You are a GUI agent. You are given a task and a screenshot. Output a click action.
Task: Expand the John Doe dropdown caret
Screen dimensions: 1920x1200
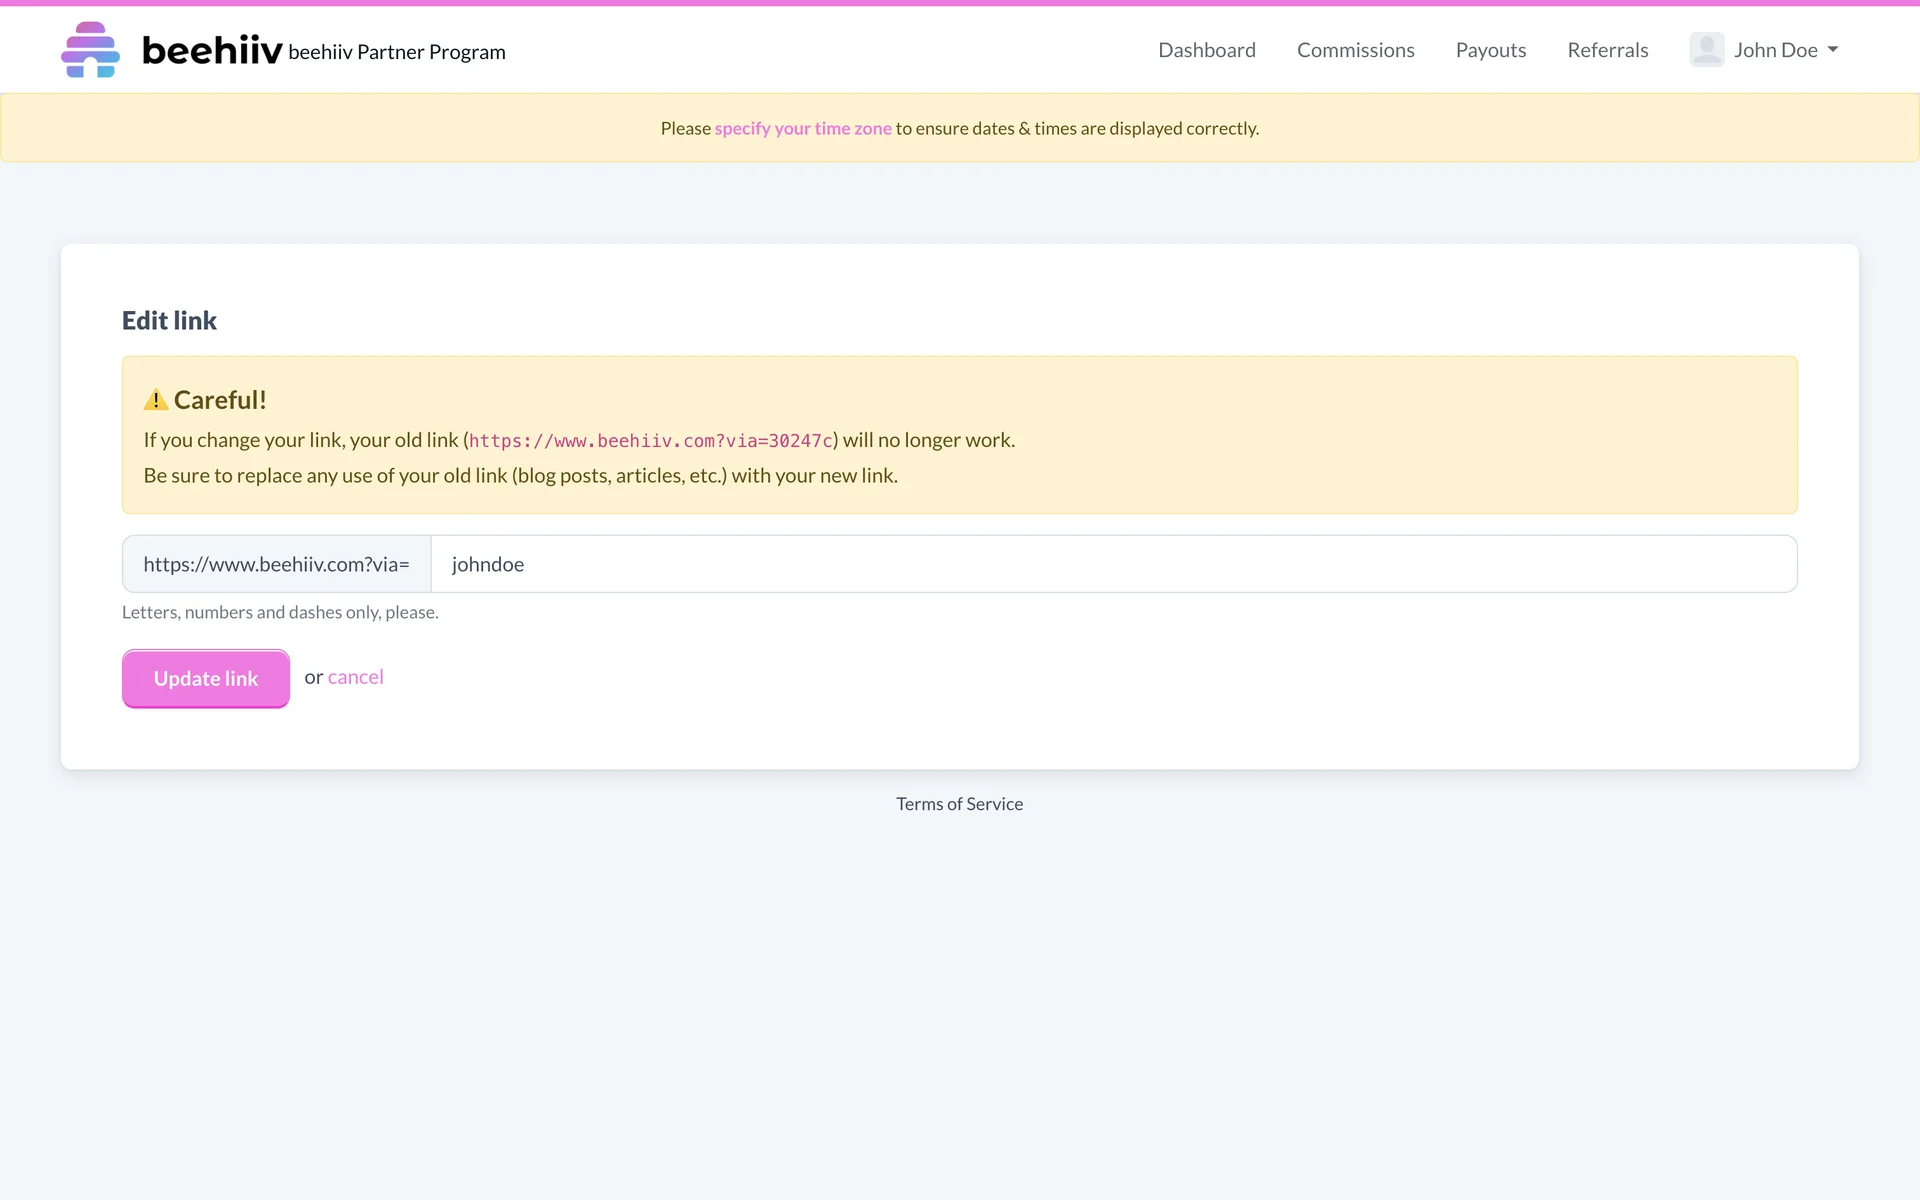tap(1833, 50)
